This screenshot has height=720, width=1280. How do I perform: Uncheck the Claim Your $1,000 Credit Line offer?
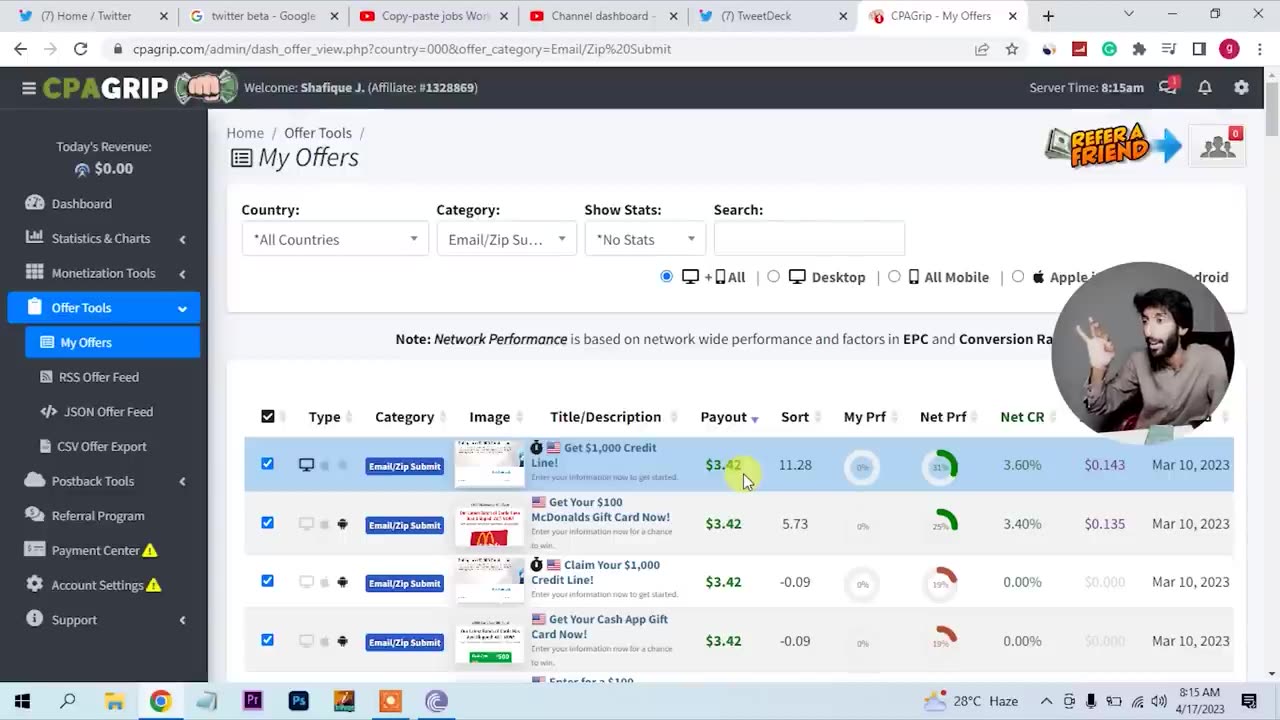(x=267, y=581)
